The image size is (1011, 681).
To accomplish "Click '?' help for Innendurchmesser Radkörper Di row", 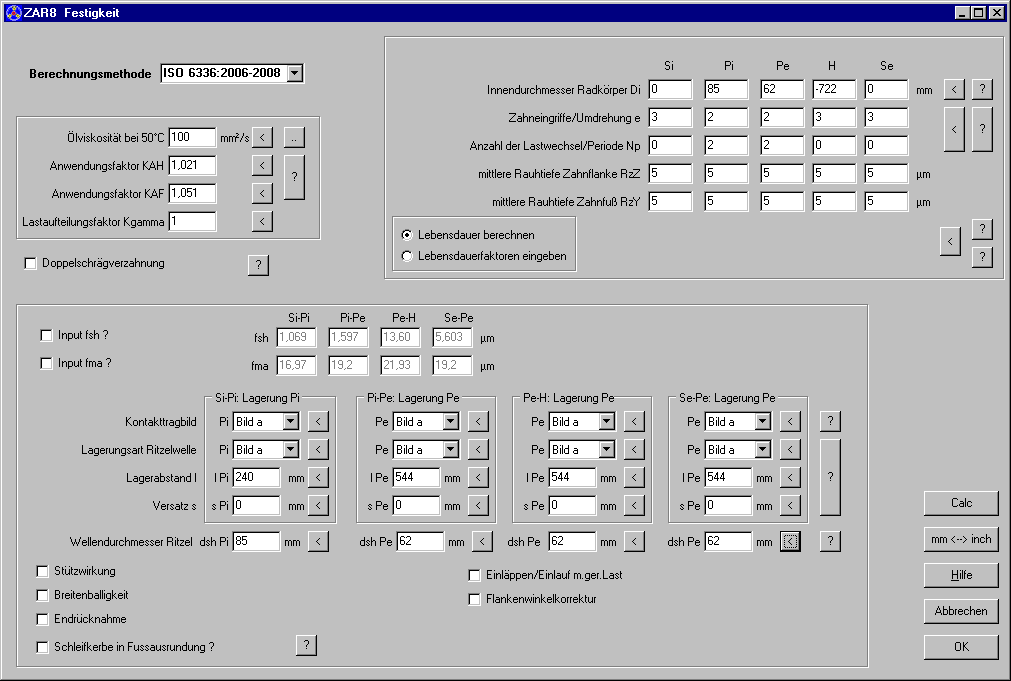I will point(982,89).
